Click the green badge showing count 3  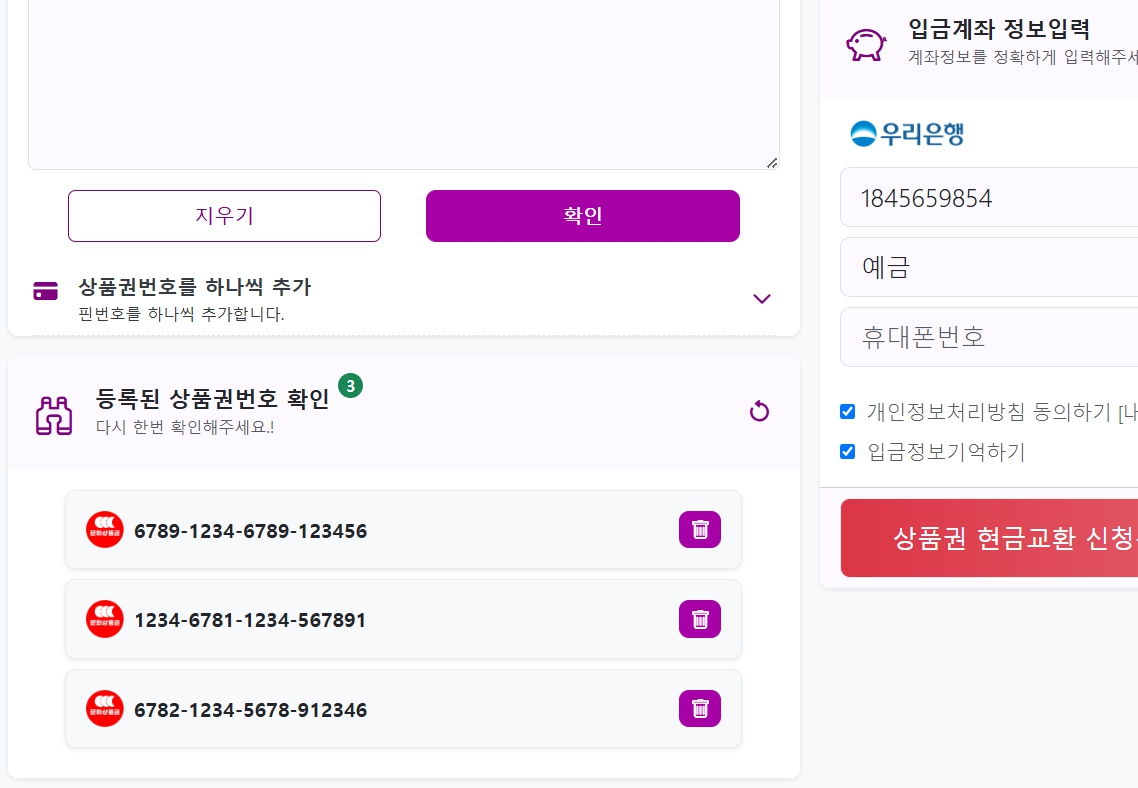[351, 386]
